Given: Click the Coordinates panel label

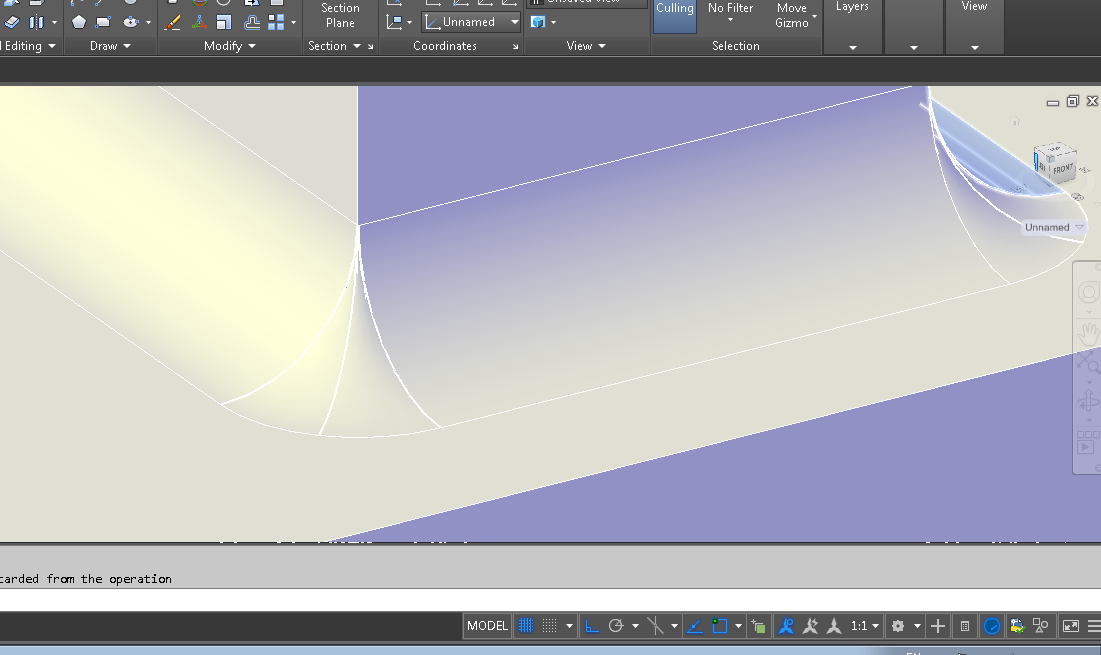Looking at the screenshot, I should point(444,46).
